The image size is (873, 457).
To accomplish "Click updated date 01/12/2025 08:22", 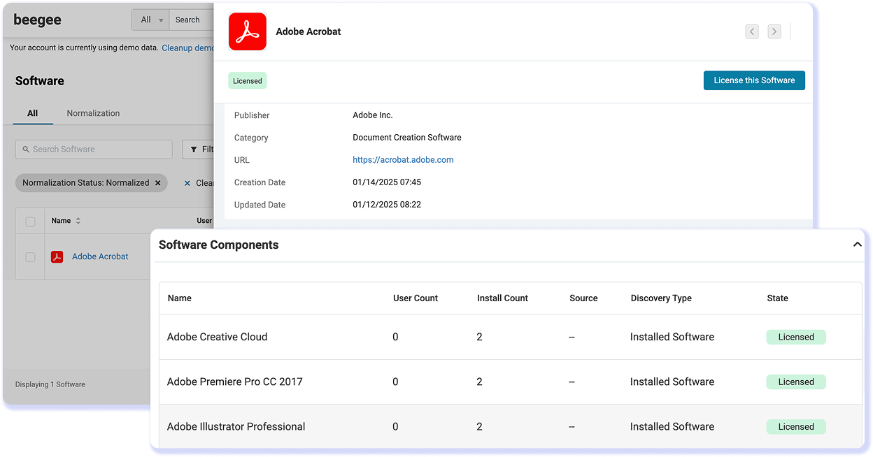I will click(386, 204).
